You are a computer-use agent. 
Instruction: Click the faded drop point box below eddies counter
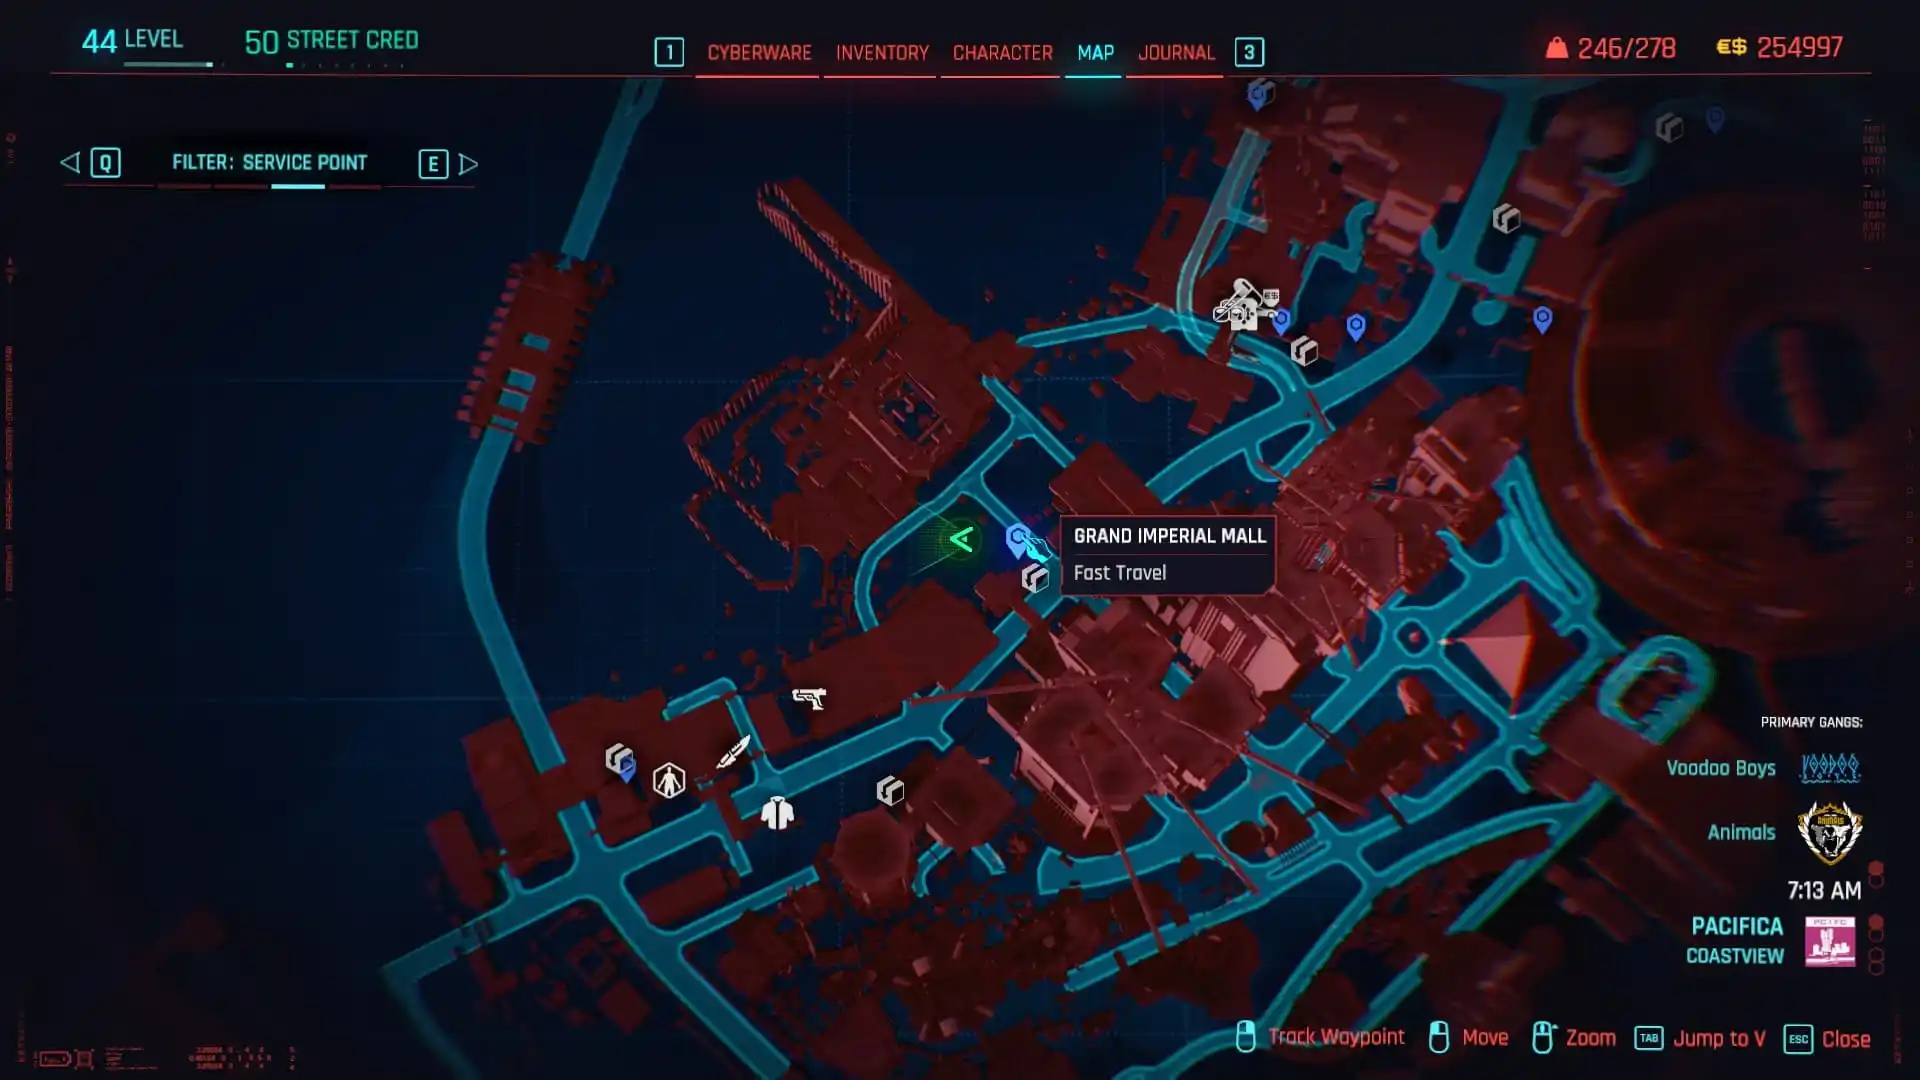pyautogui.click(x=1669, y=128)
